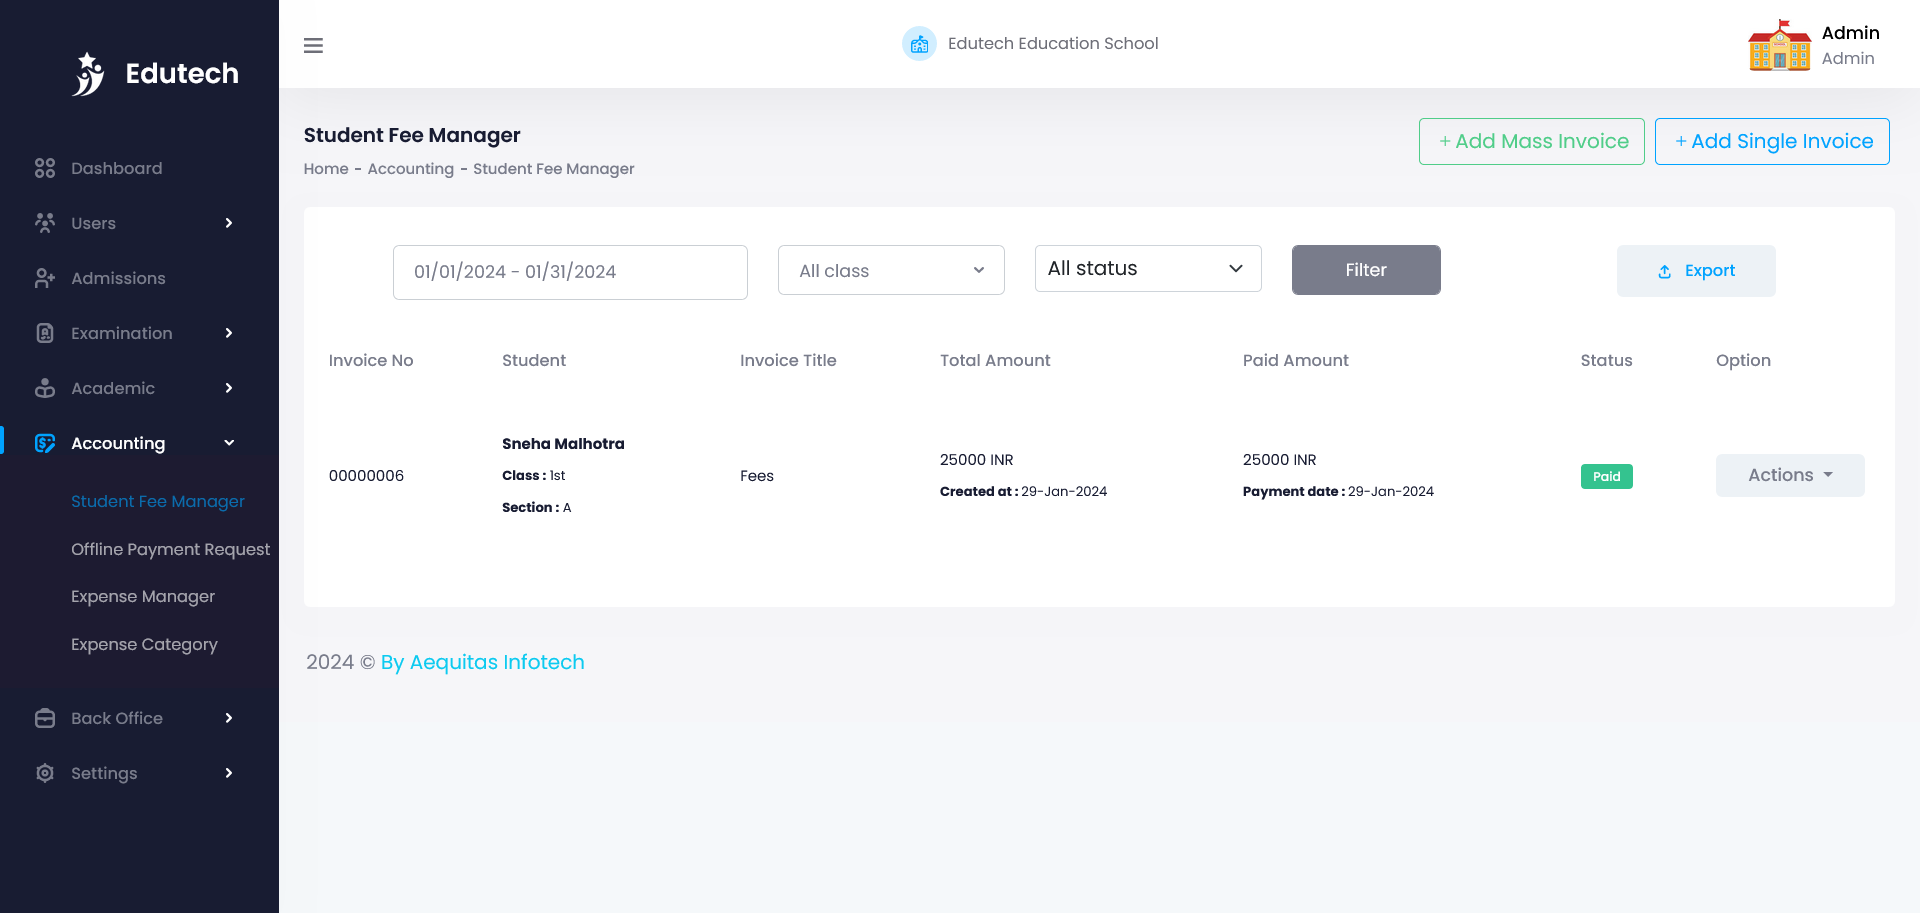This screenshot has width=1920, height=913.
Task: Click the Back Office icon
Action: (x=45, y=718)
